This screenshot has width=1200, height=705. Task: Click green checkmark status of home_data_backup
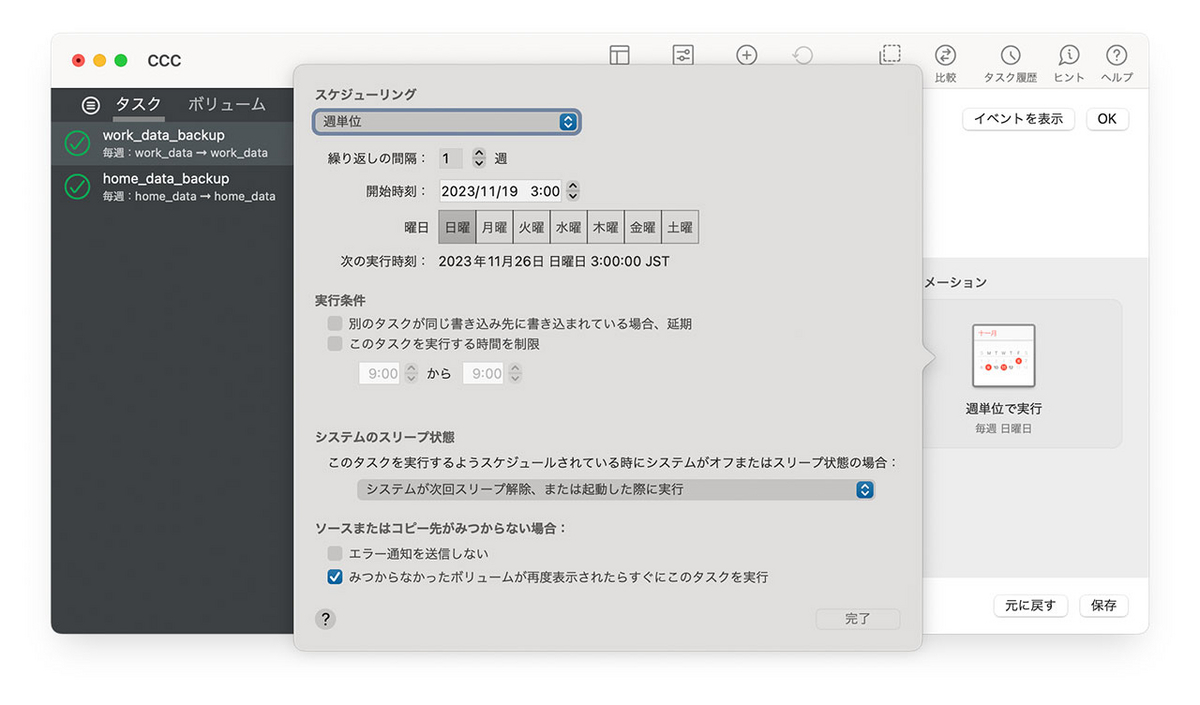[78, 187]
